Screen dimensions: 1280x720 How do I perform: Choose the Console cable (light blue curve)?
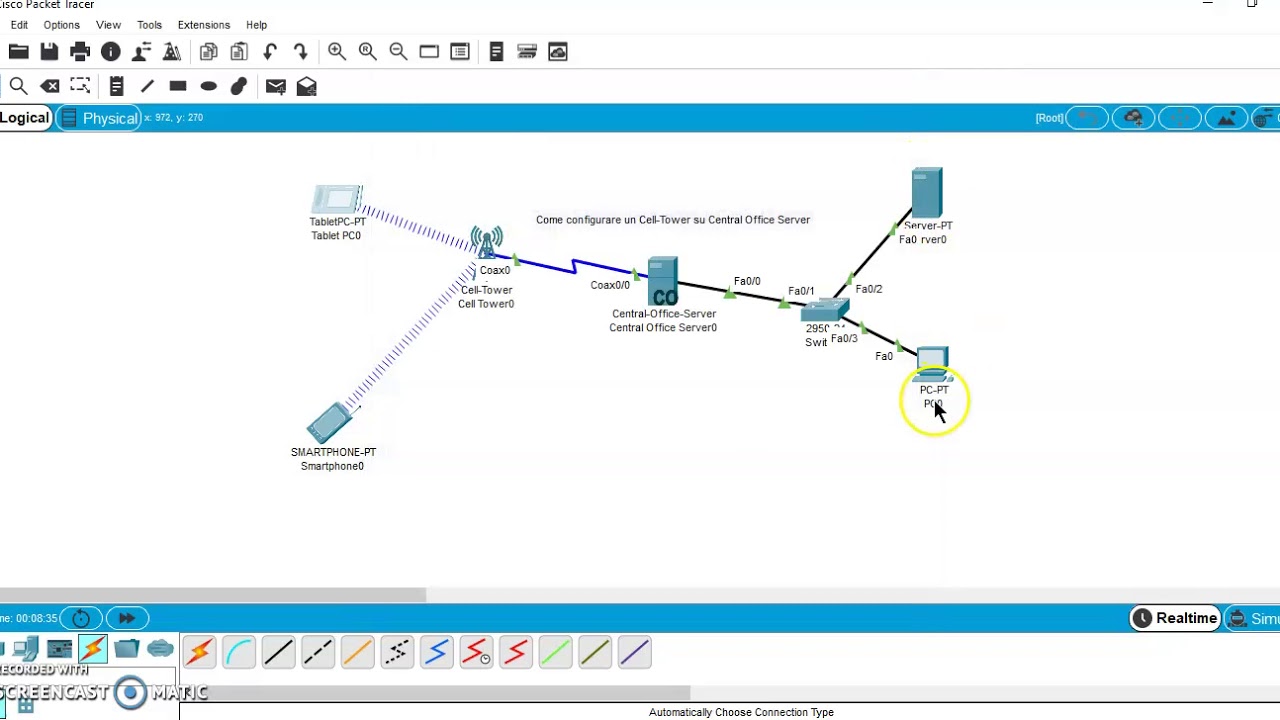point(239,653)
